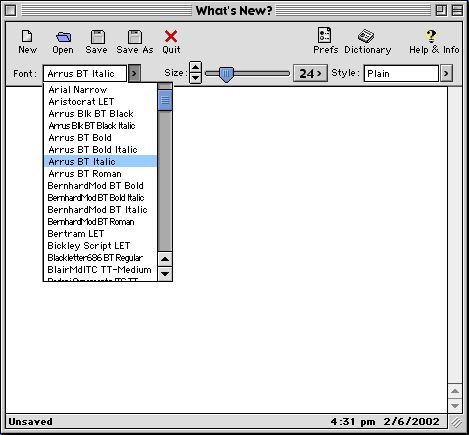Image resolution: width=469 pixels, height=435 pixels.
Task: Click the font list scrollbar thumb
Action: [165, 100]
